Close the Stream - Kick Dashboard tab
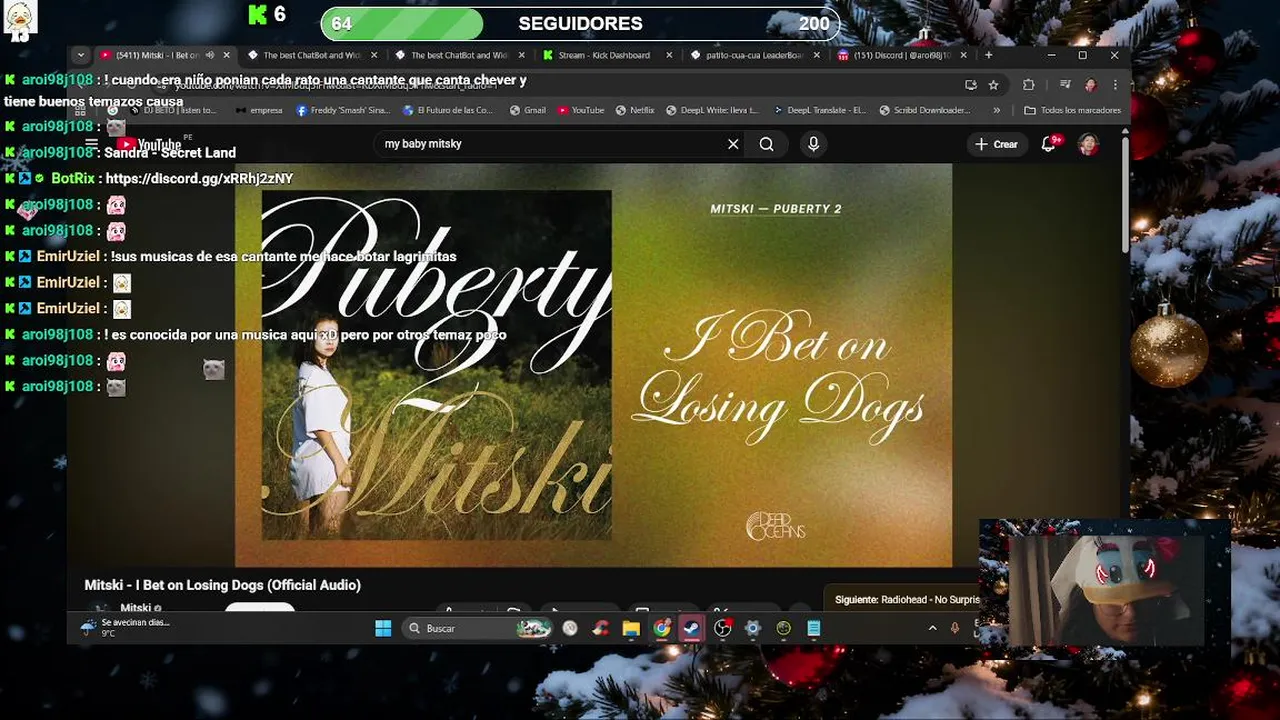This screenshot has width=1280, height=720. click(669, 55)
